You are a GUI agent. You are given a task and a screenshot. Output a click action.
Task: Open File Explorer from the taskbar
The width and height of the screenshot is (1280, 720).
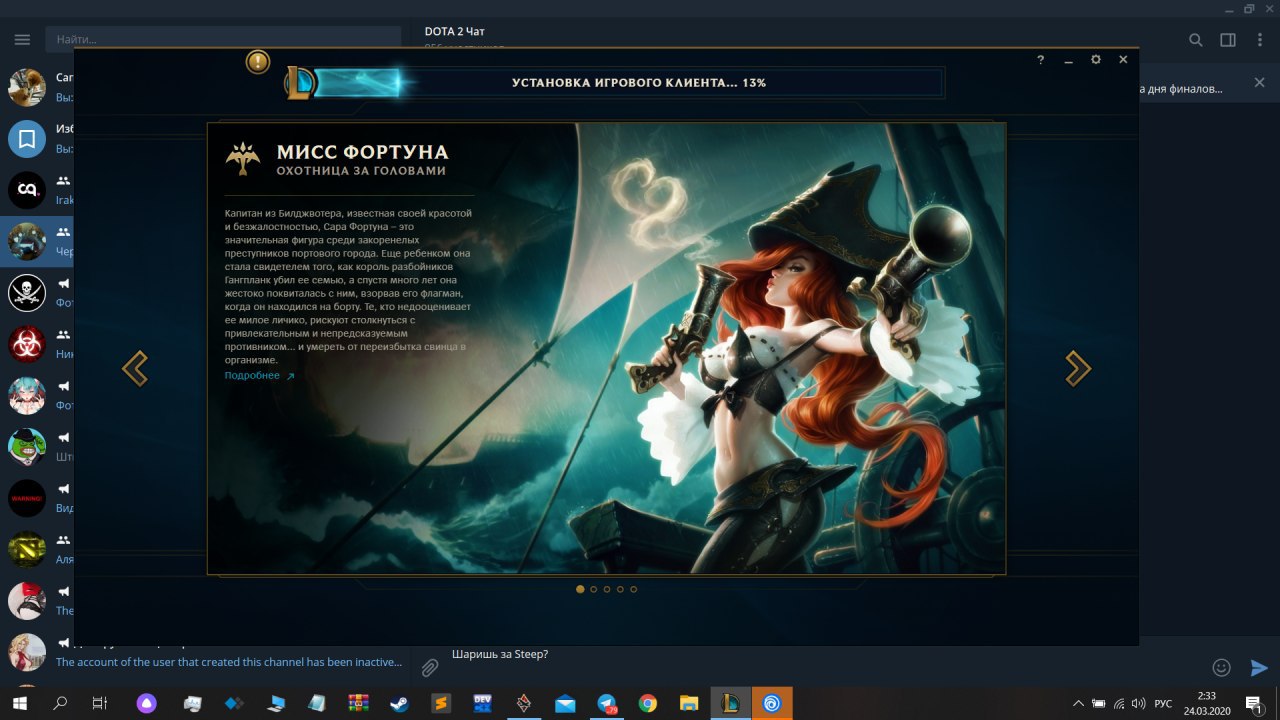click(x=689, y=703)
